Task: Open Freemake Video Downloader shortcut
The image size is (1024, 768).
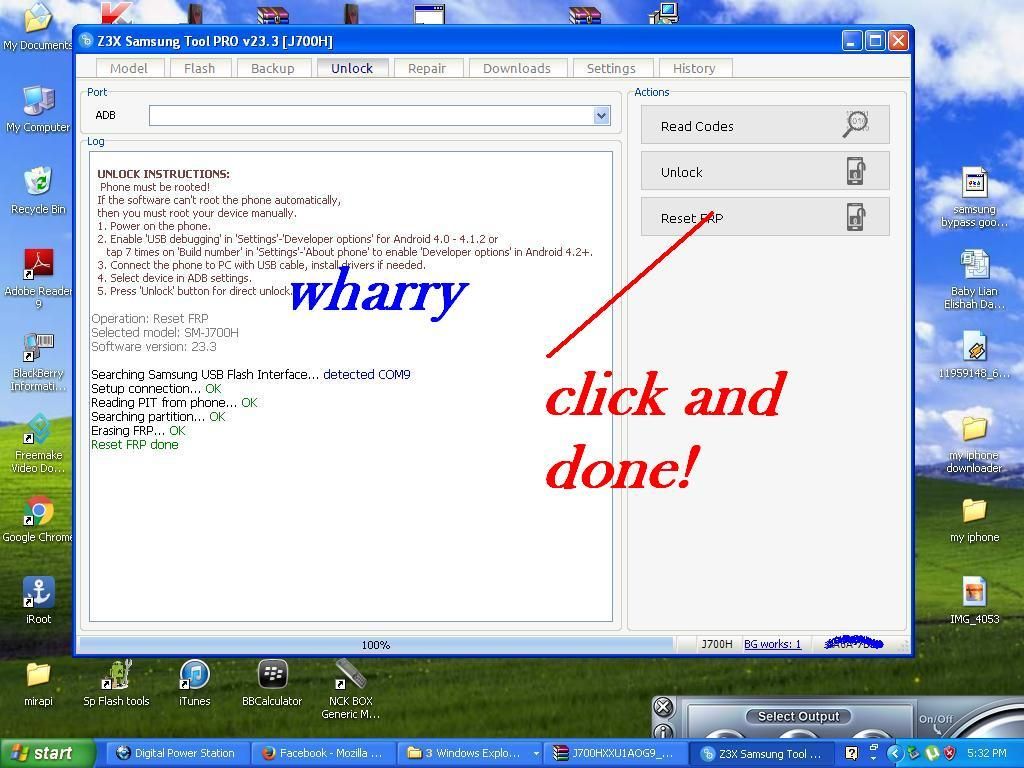Action: click(38, 429)
